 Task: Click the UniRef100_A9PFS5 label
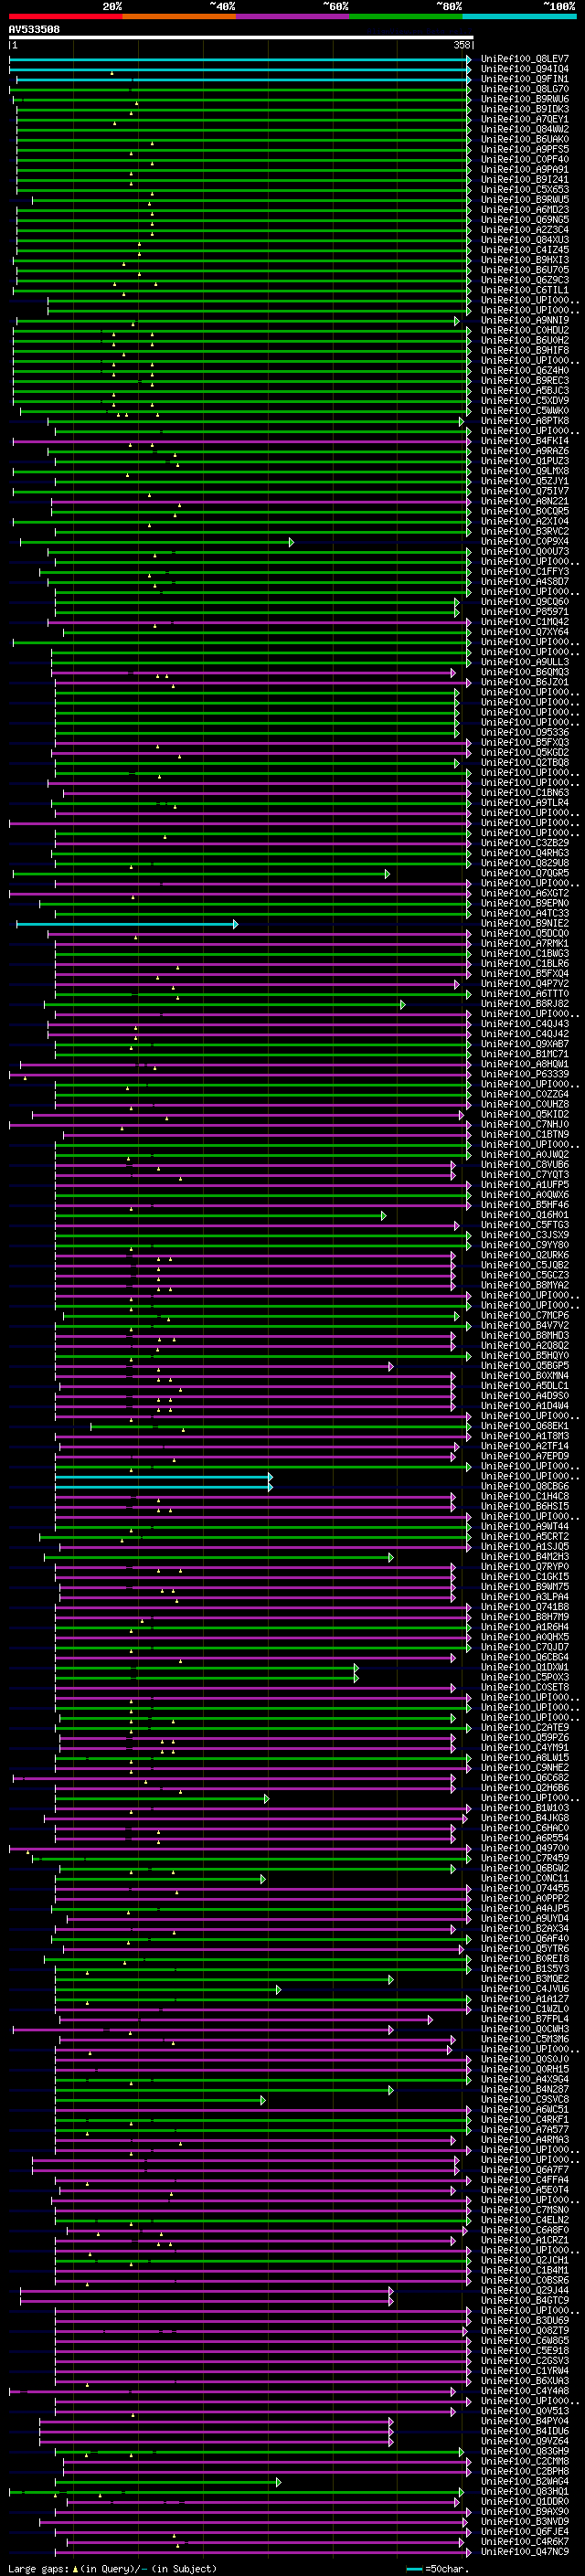pos(524,149)
